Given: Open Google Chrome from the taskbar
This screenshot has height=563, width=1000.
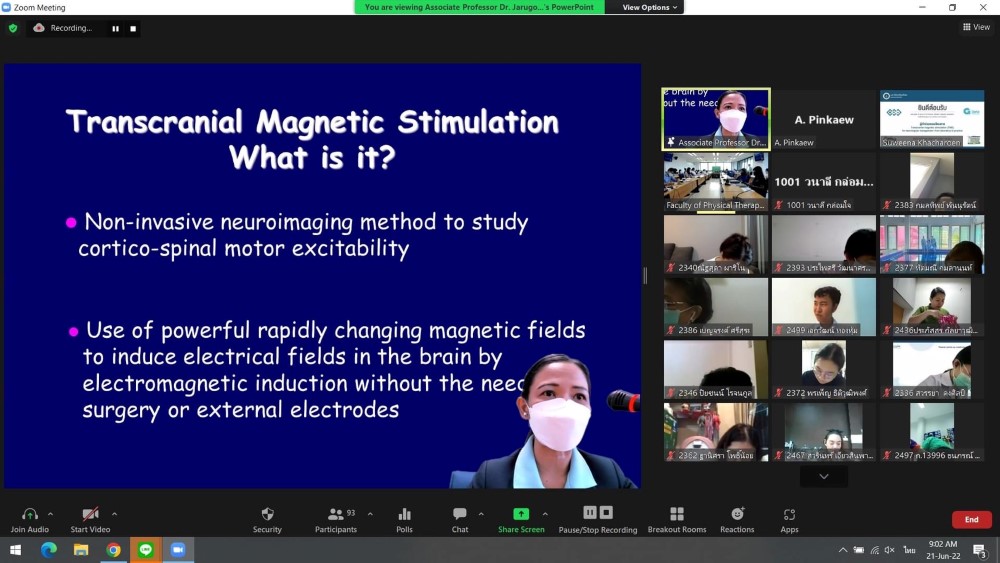Looking at the screenshot, I should coord(113,550).
